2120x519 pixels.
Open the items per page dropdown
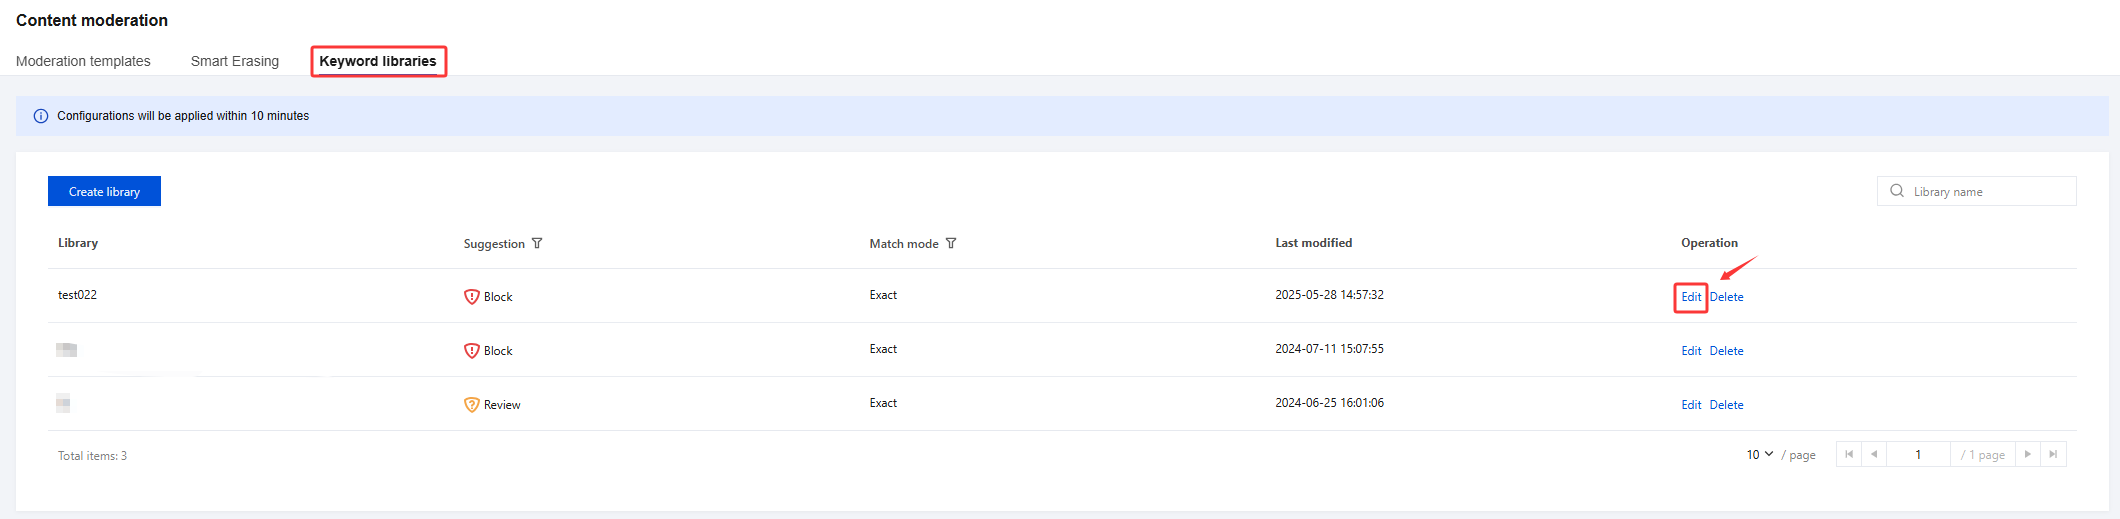(1760, 454)
